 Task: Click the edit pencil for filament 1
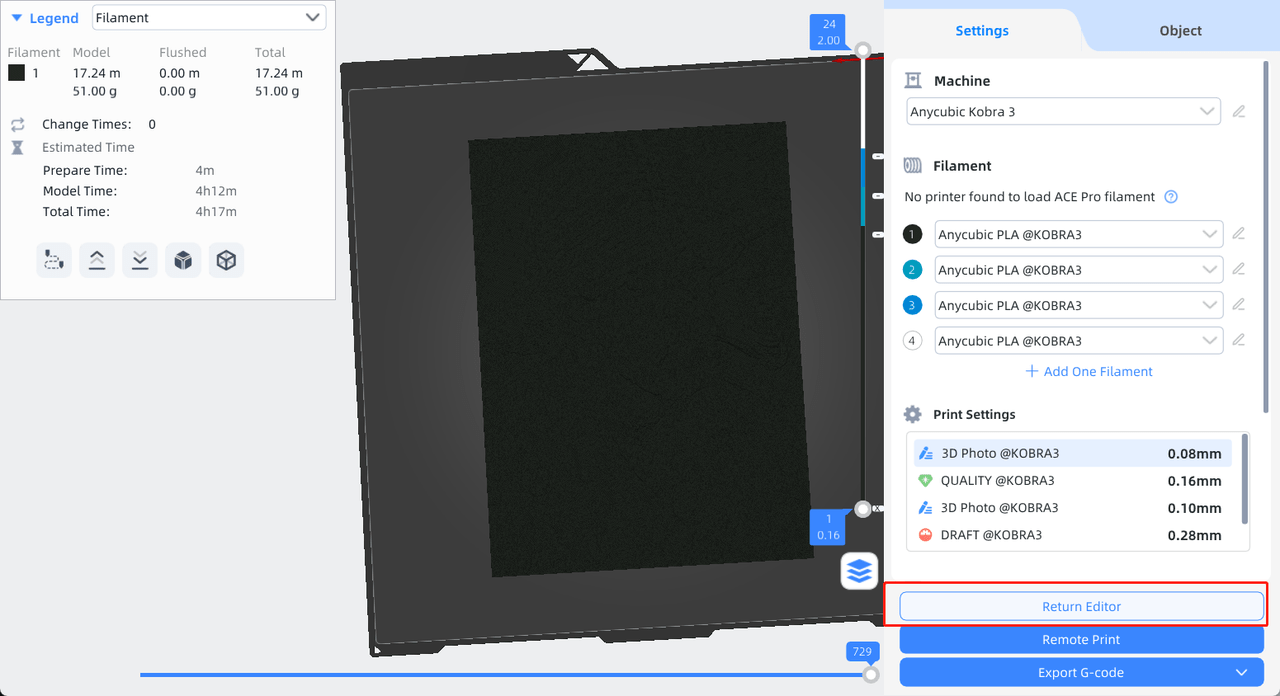(1239, 234)
